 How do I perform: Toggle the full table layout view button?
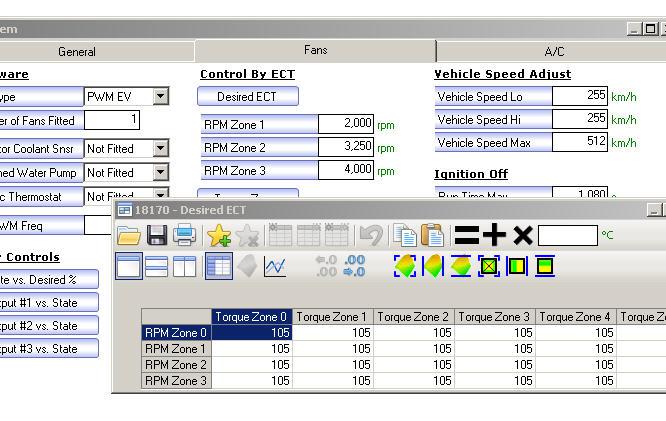[129, 266]
